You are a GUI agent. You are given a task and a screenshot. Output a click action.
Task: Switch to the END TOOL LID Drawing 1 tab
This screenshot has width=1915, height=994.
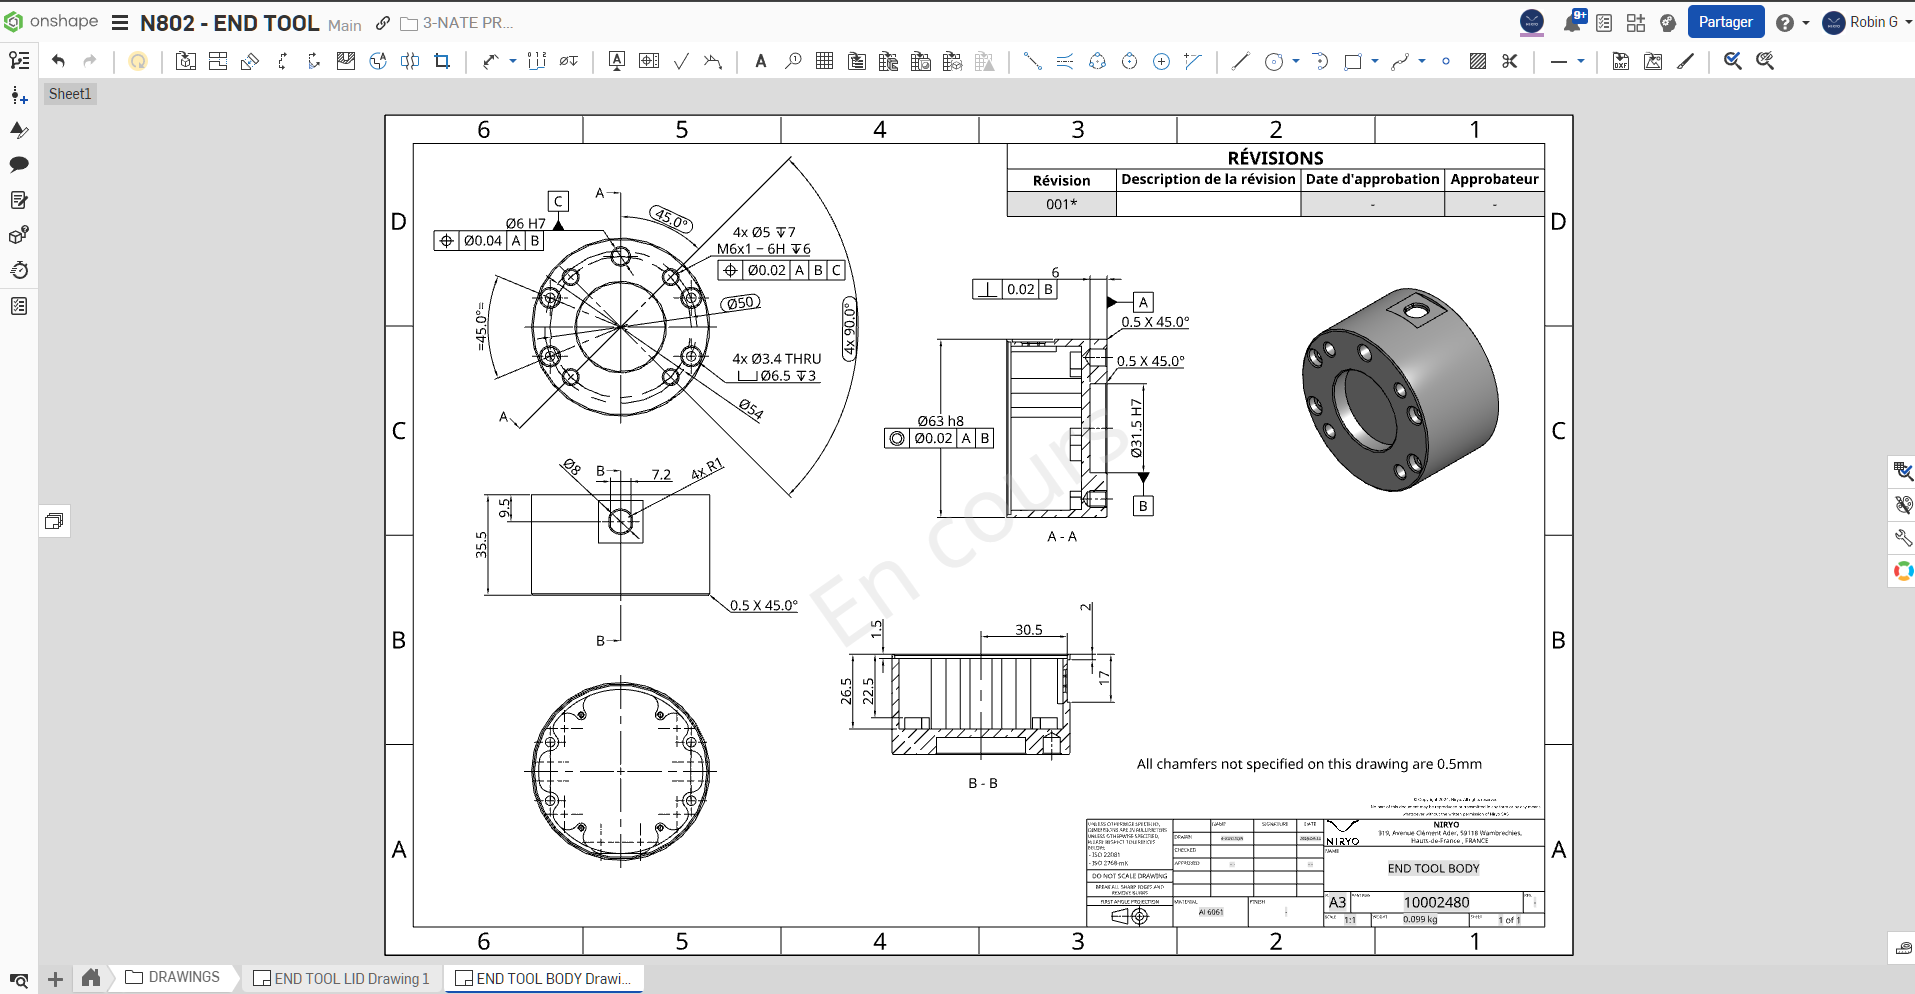[345, 978]
